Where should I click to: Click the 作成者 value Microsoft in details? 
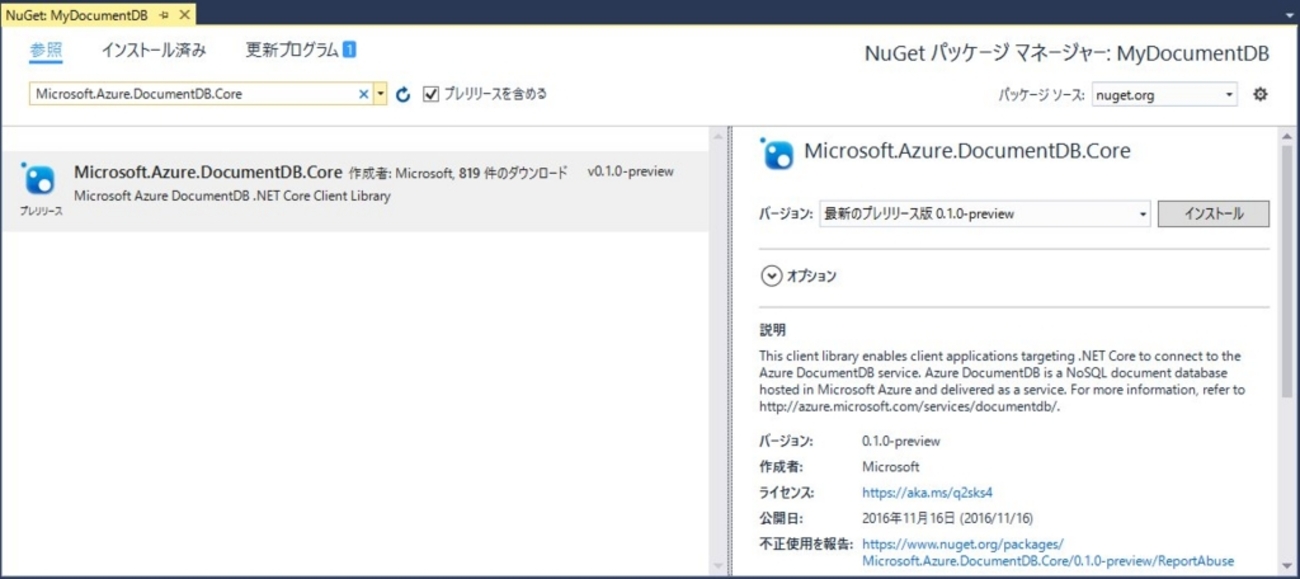[x=890, y=467]
